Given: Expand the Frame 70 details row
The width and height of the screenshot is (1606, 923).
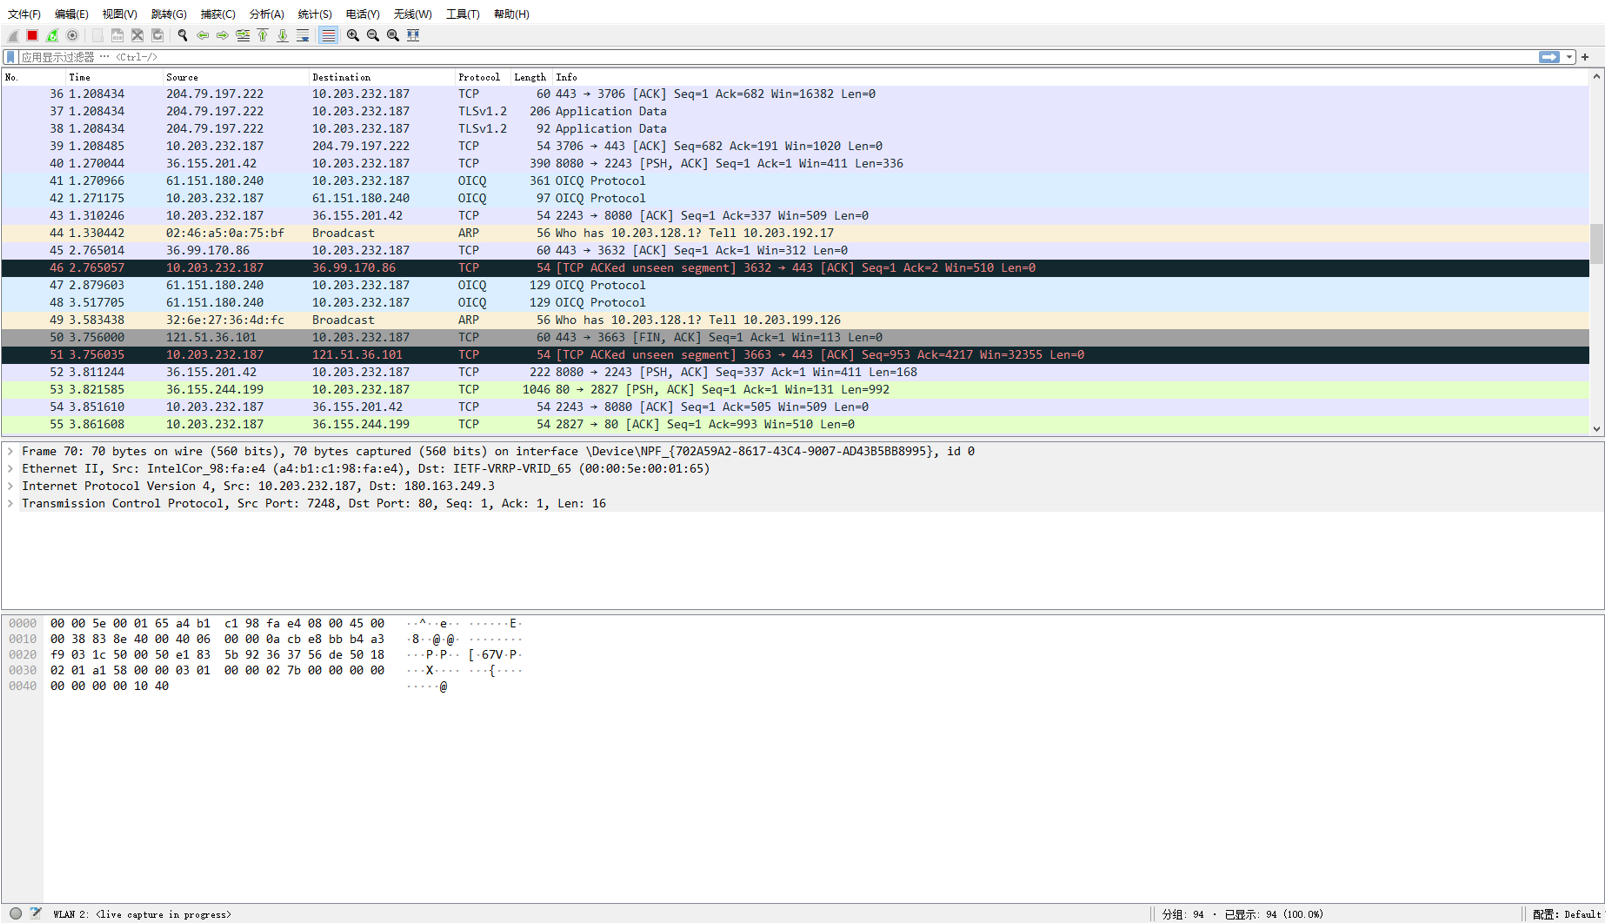Looking at the screenshot, I should 11,451.
